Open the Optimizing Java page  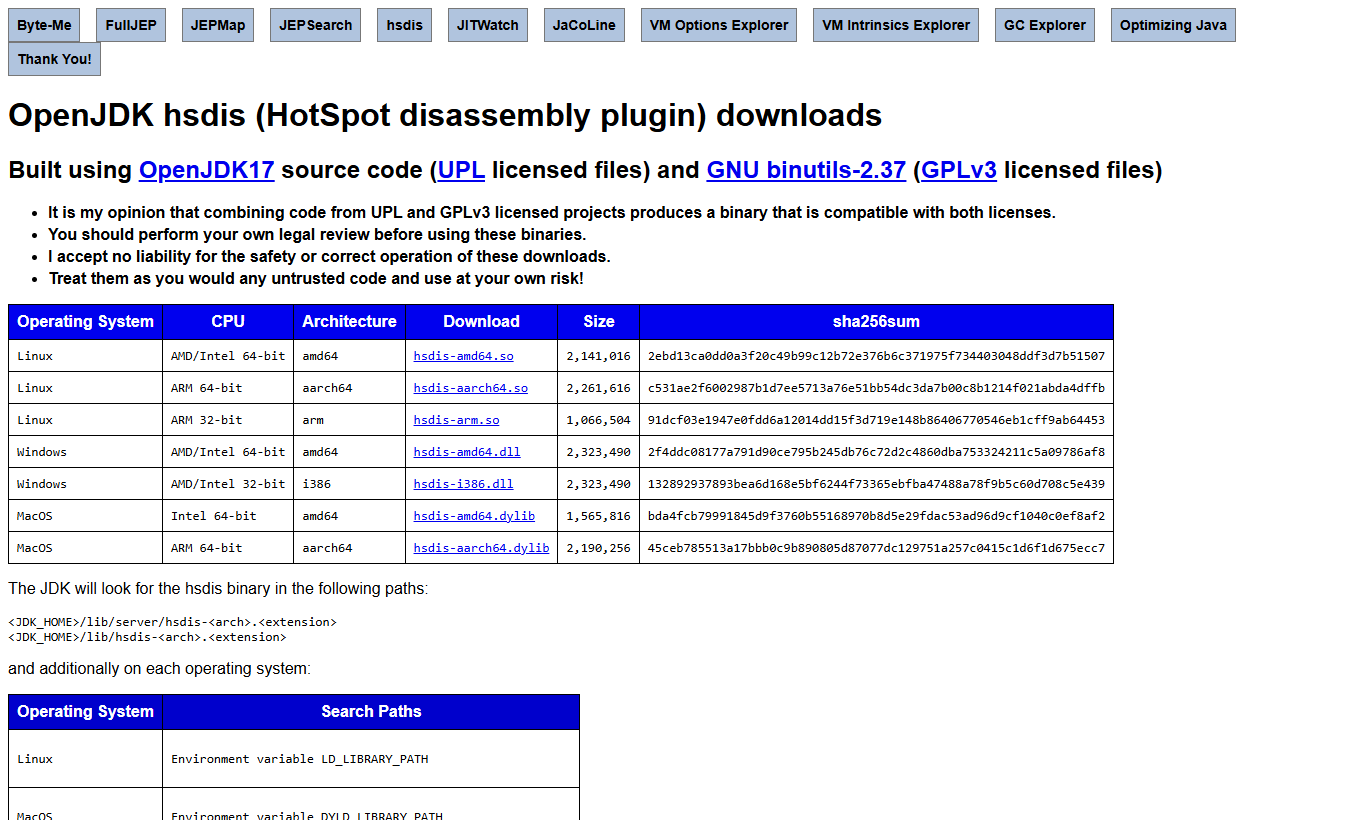pyautogui.click(x=1173, y=25)
